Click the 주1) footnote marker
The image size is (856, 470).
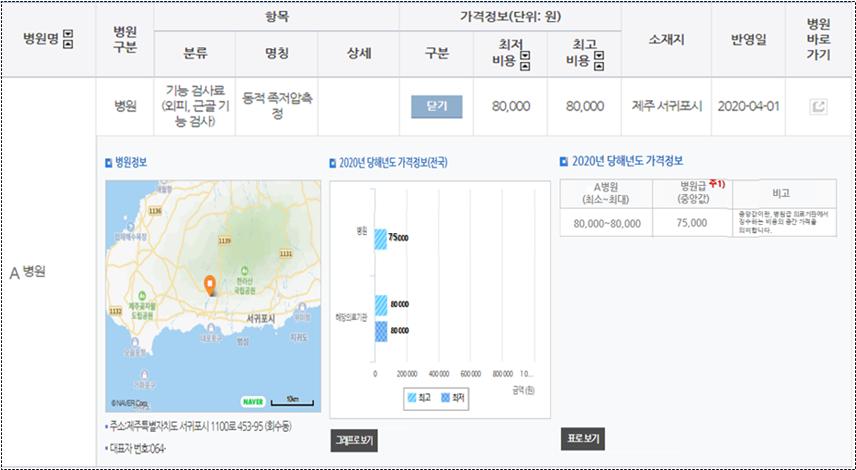coord(717,185)
